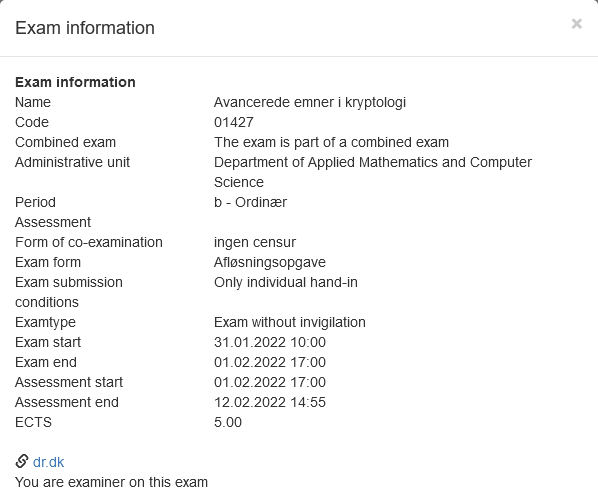598x499 pixels.
Task: Click Exam without invigilation value
Action: tap(289, 322)
